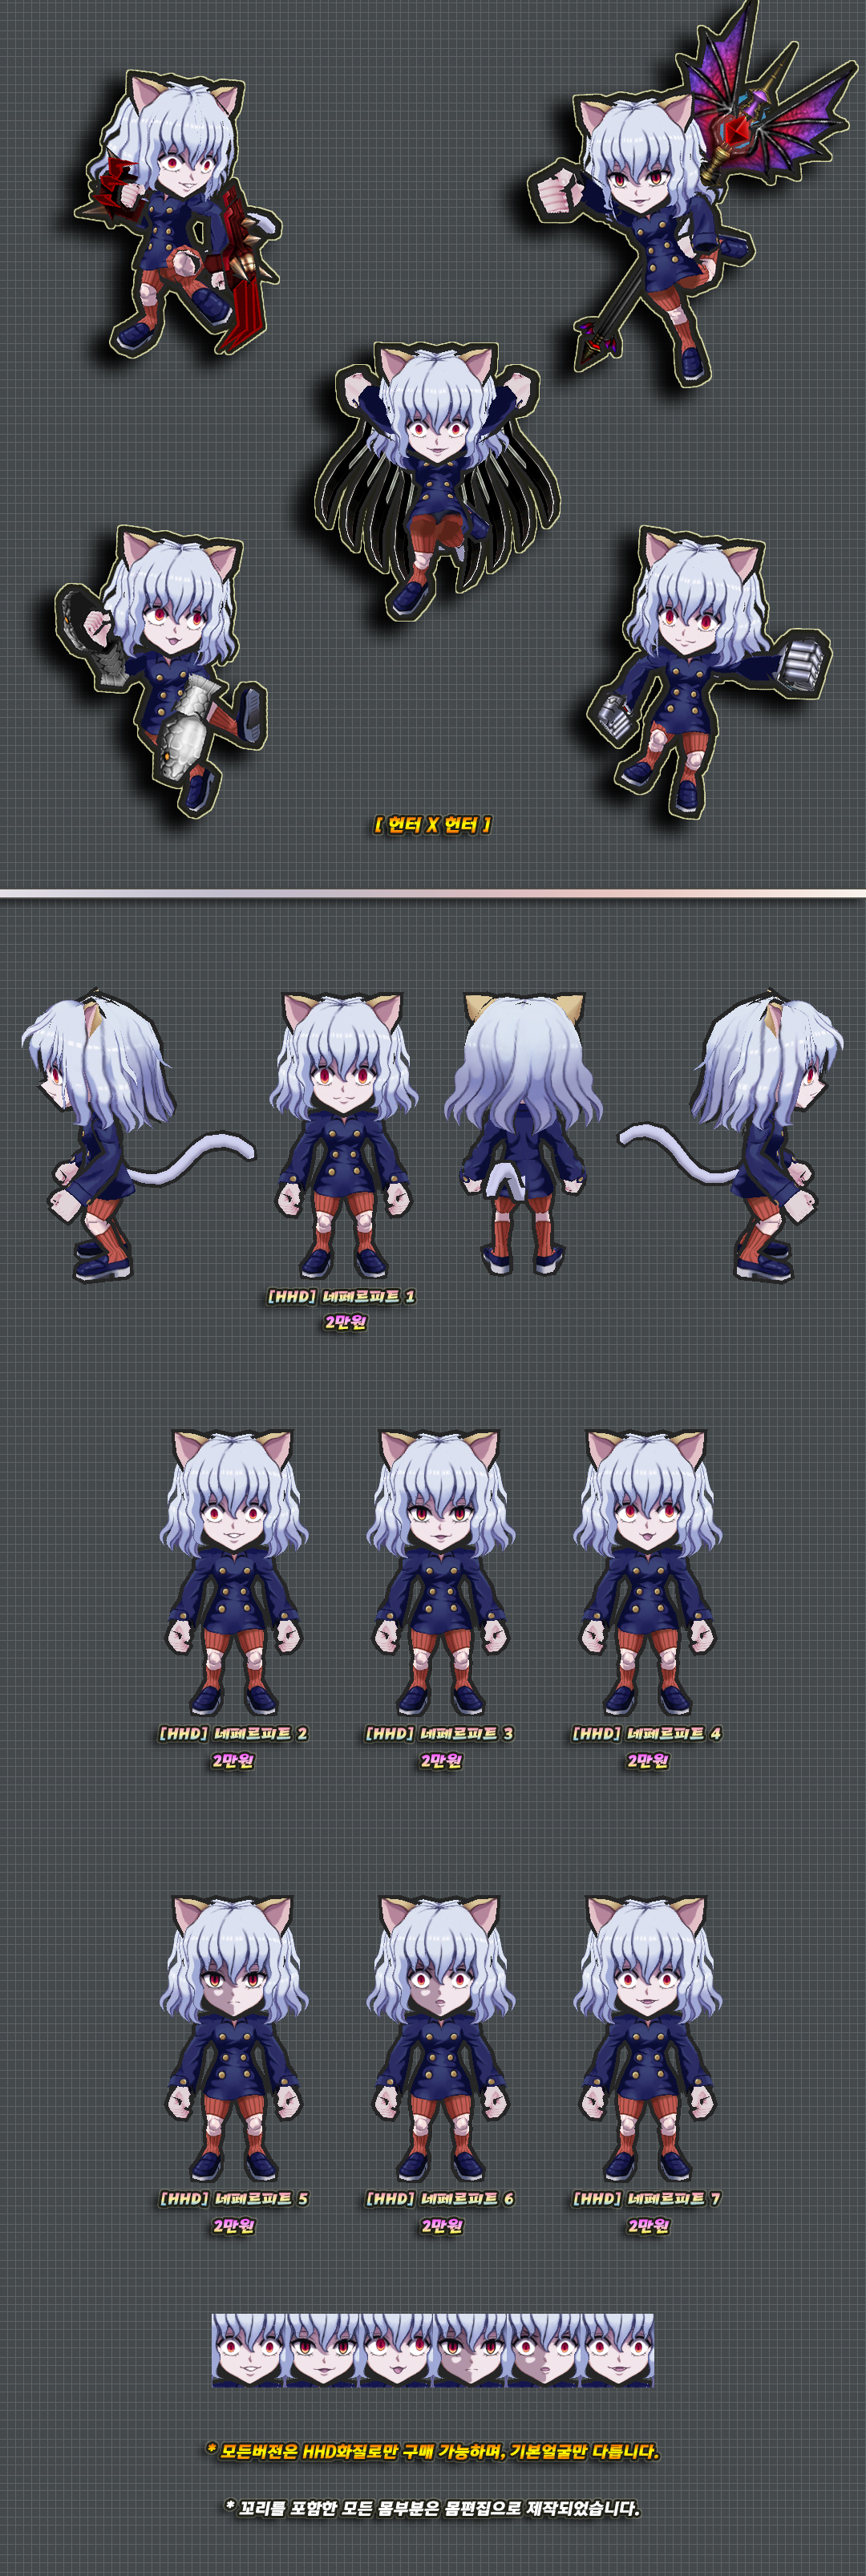Click the 2만원 price under 네페르피트 5
This screenshot has height=2576, width=866.
coord(234,2226)
